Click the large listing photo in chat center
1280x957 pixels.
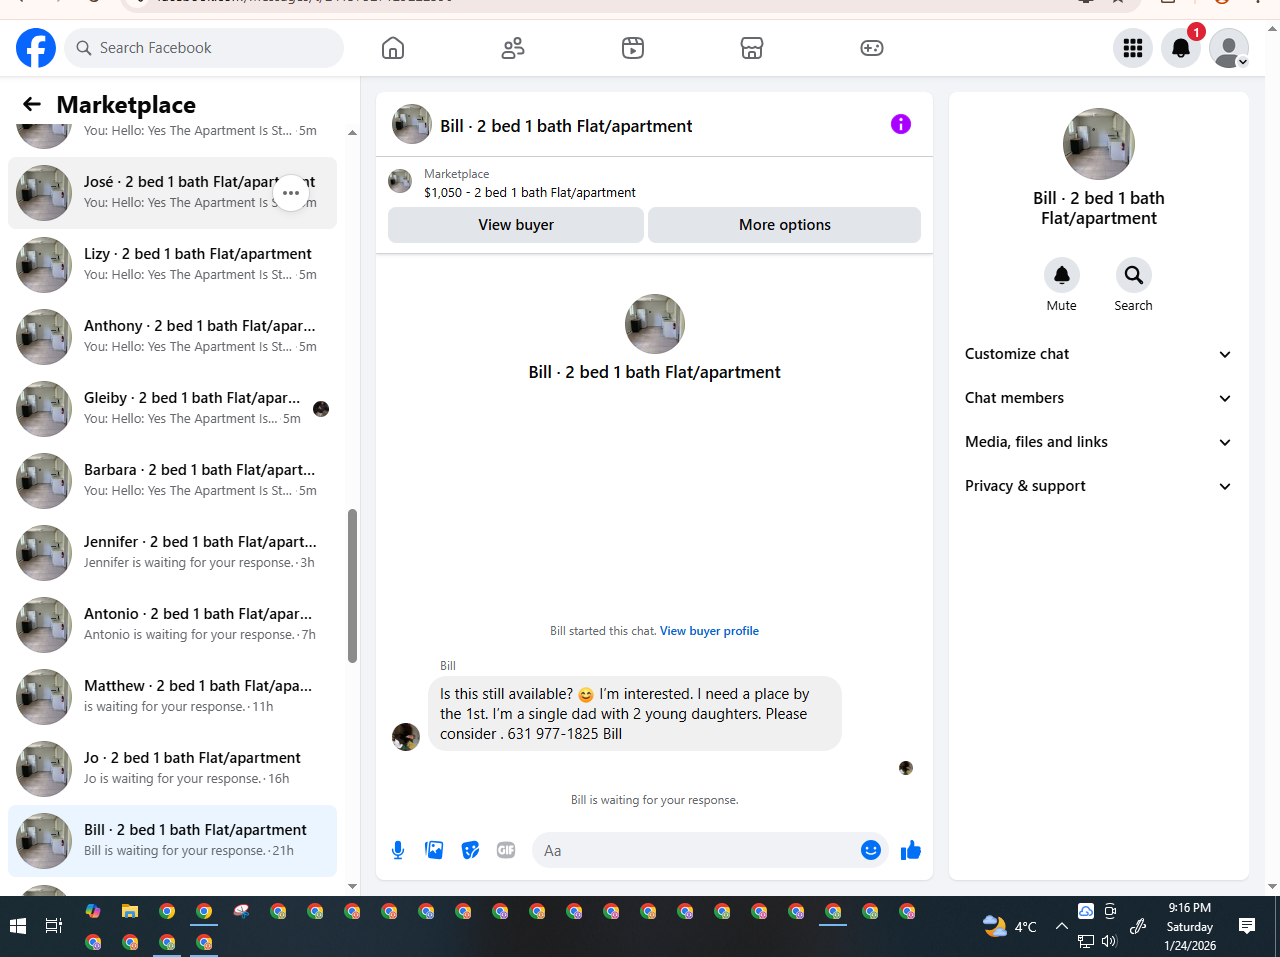point(655,324)
